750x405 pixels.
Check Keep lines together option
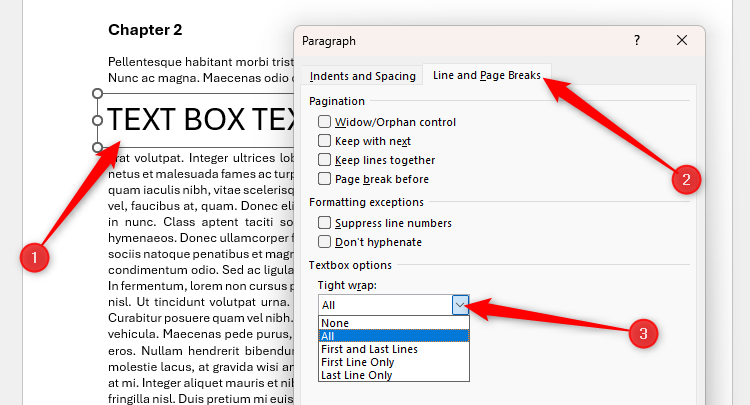click(325, 160)
